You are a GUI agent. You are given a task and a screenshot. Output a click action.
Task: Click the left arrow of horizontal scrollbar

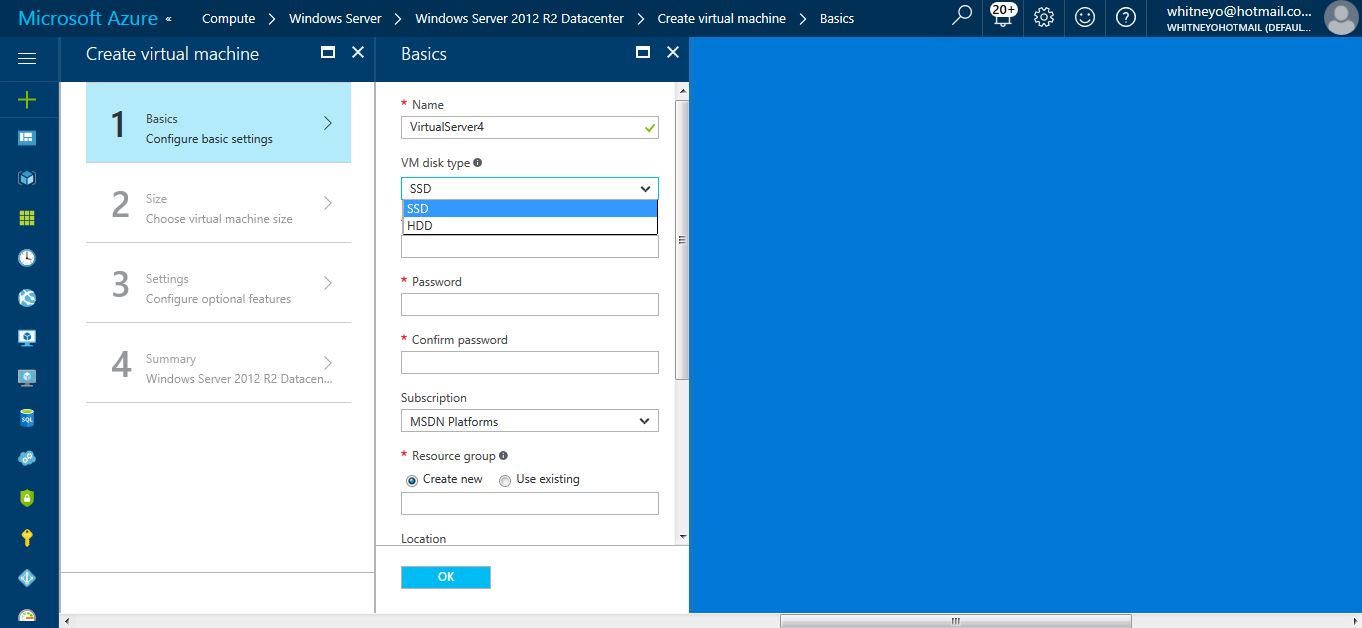67,621
